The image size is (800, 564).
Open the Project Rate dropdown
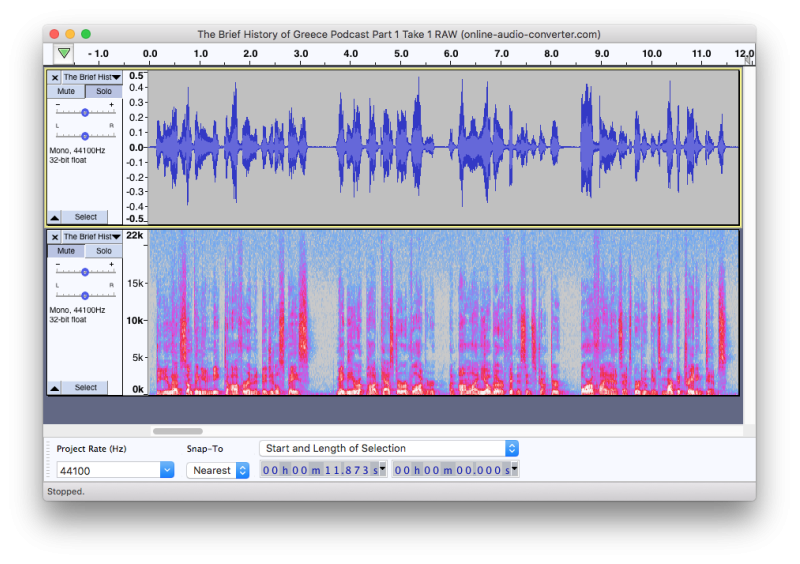tap(167, 470)
